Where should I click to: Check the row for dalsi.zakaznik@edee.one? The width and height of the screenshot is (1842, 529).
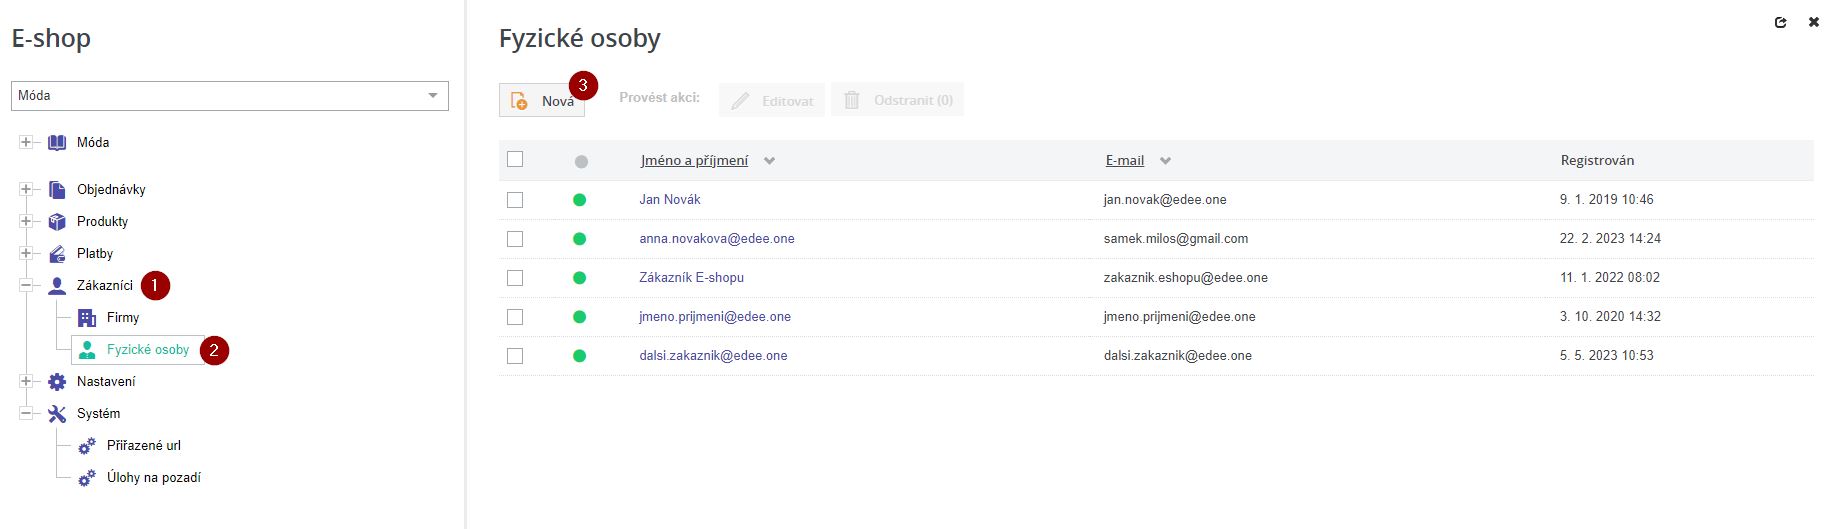515,356
